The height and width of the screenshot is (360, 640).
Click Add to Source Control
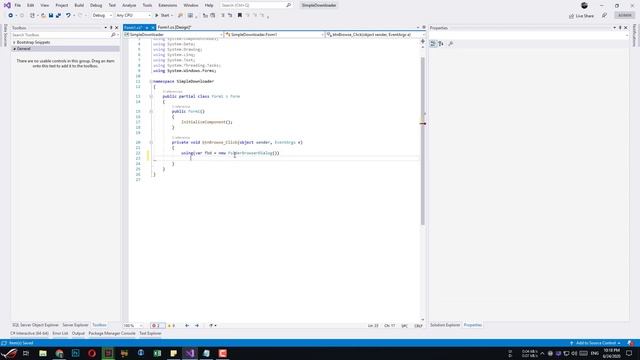tap(595, 343)
